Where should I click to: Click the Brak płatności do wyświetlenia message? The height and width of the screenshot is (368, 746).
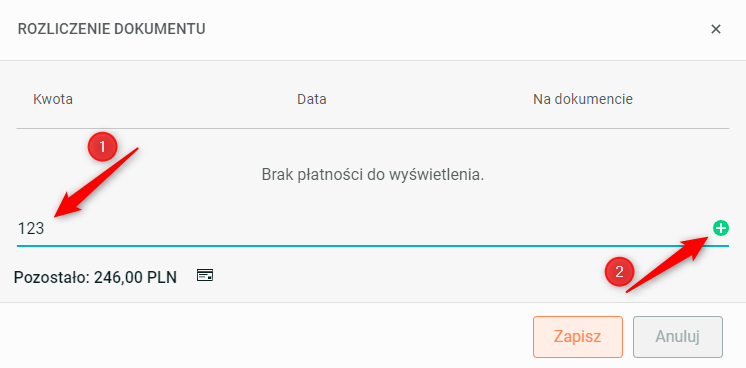[x=373, y=175]
